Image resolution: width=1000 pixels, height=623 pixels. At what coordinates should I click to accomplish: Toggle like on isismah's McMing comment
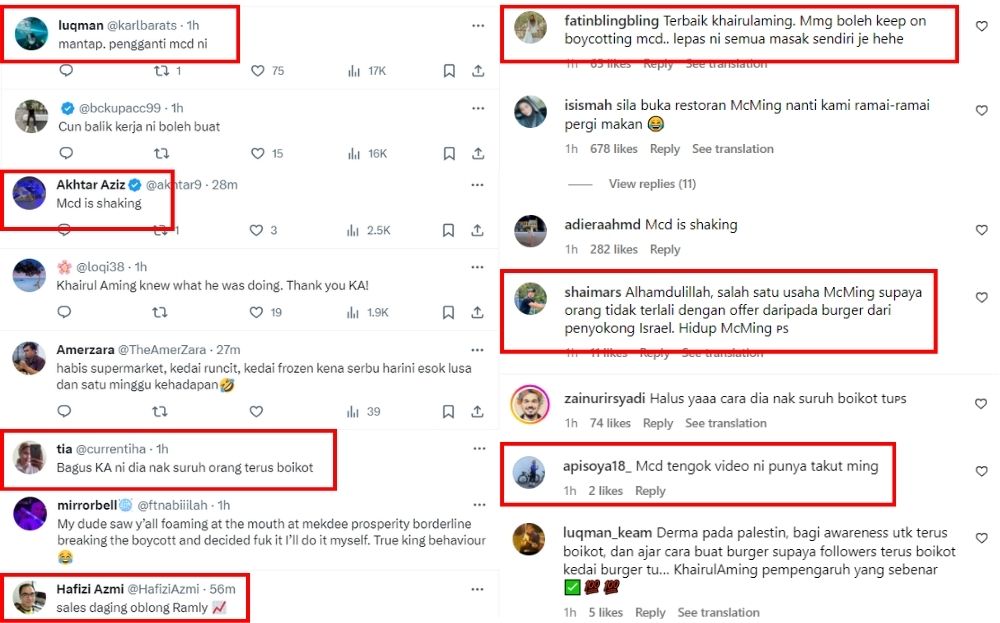point(982,110)
